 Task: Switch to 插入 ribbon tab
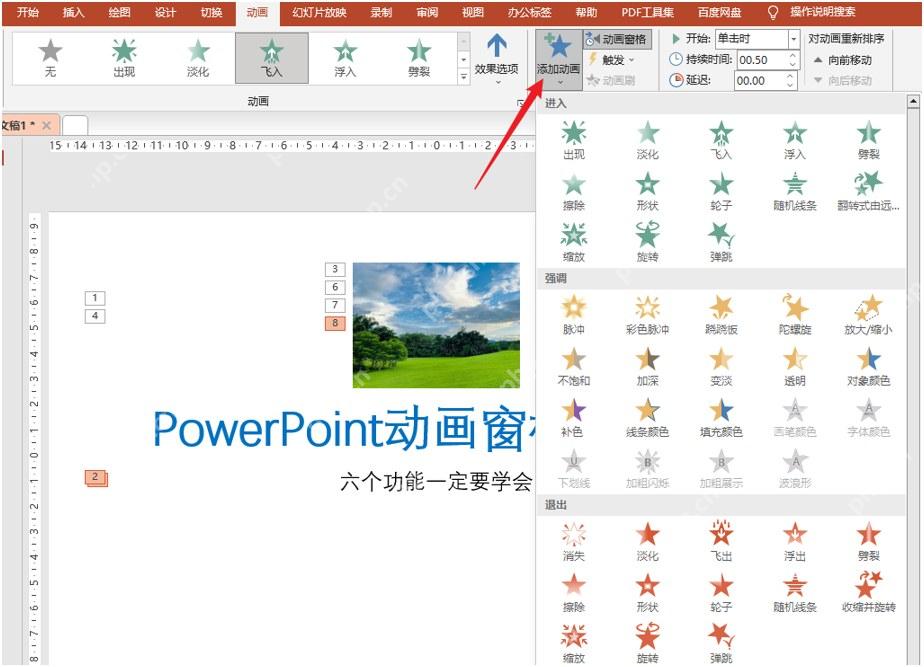tap(73, 12)
